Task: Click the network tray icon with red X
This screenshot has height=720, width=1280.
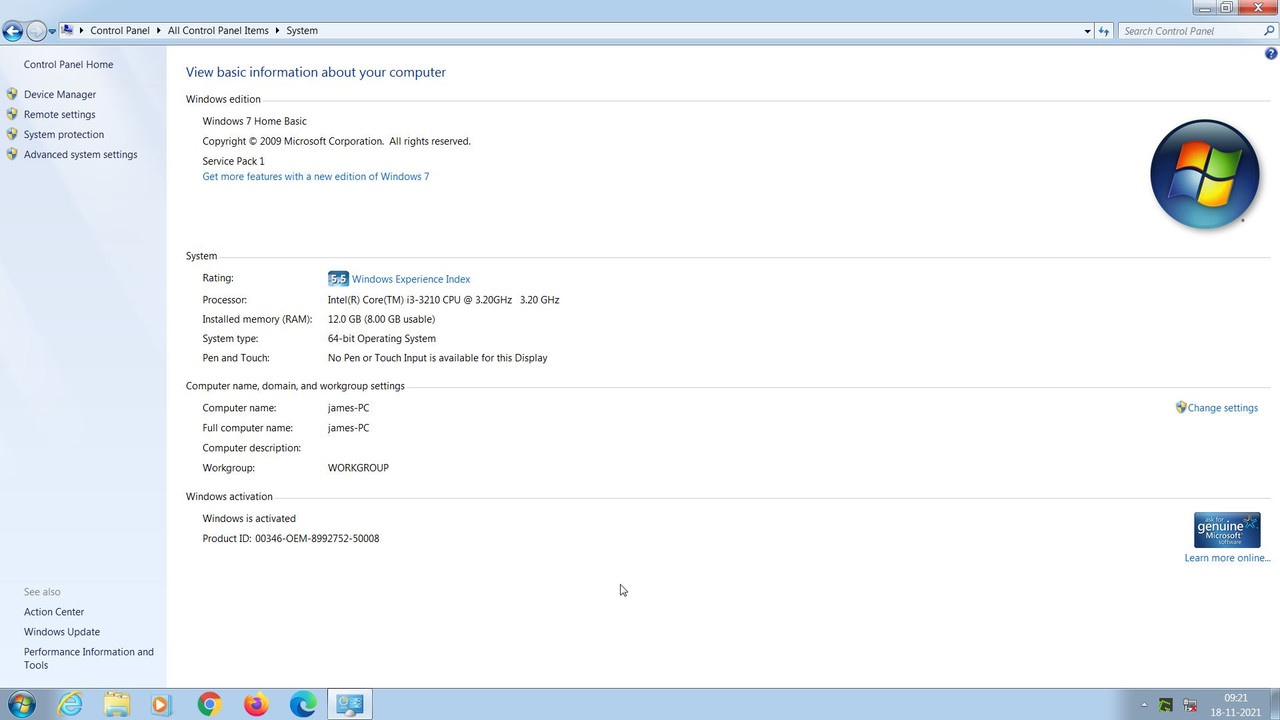Action: pos(1190,705)
